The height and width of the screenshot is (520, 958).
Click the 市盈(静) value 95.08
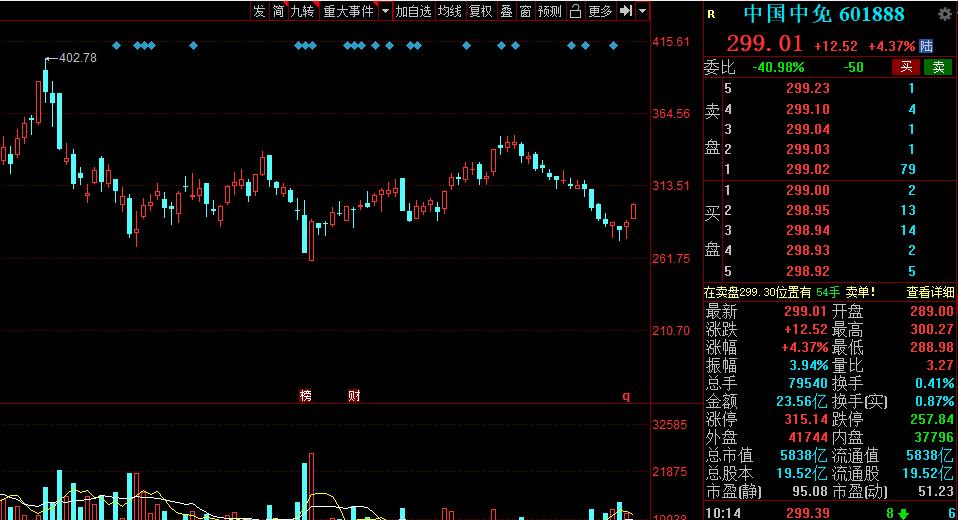[810, 491]
